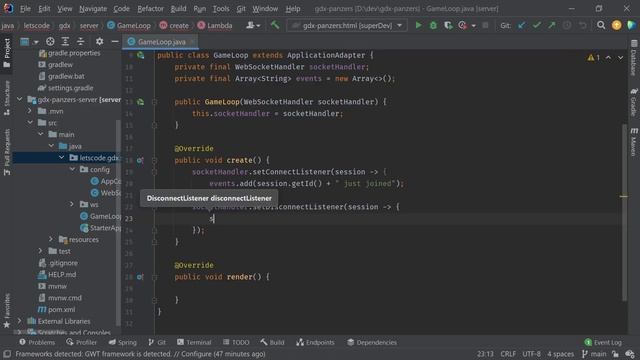Click the UTF-8 encoding widget

(531, 354)
